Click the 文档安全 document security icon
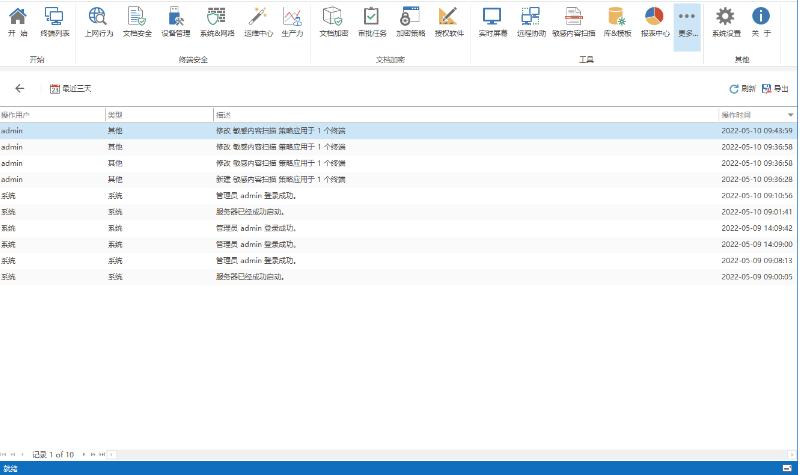The image size is (800, 475). pos(137,22)
